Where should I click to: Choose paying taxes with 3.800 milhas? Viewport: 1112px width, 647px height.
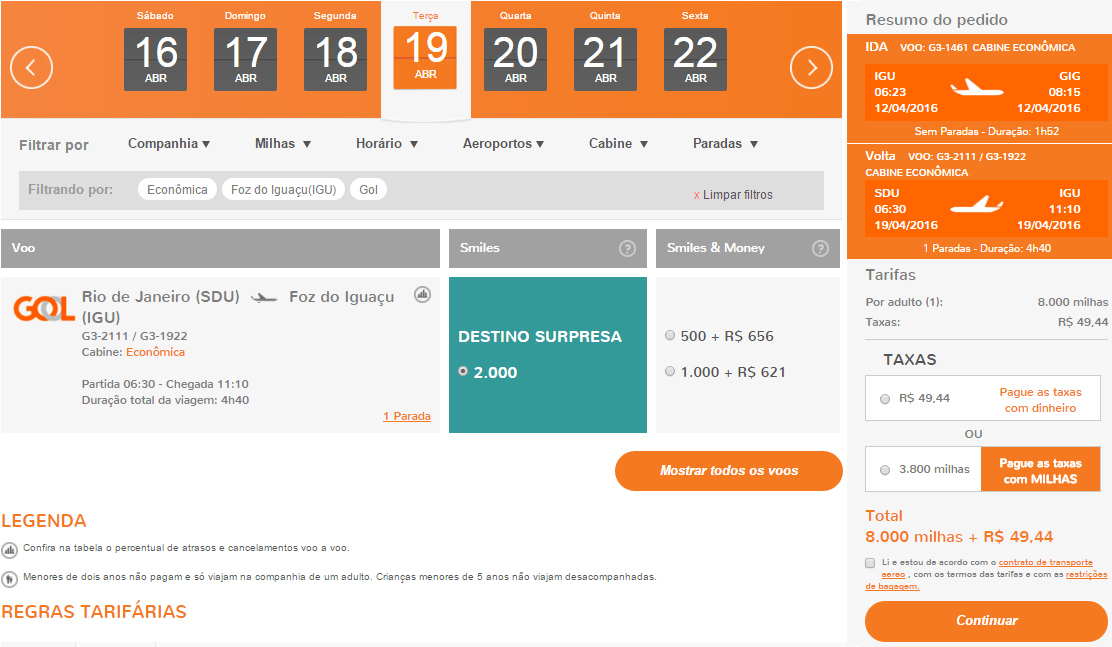pos(884,470)
